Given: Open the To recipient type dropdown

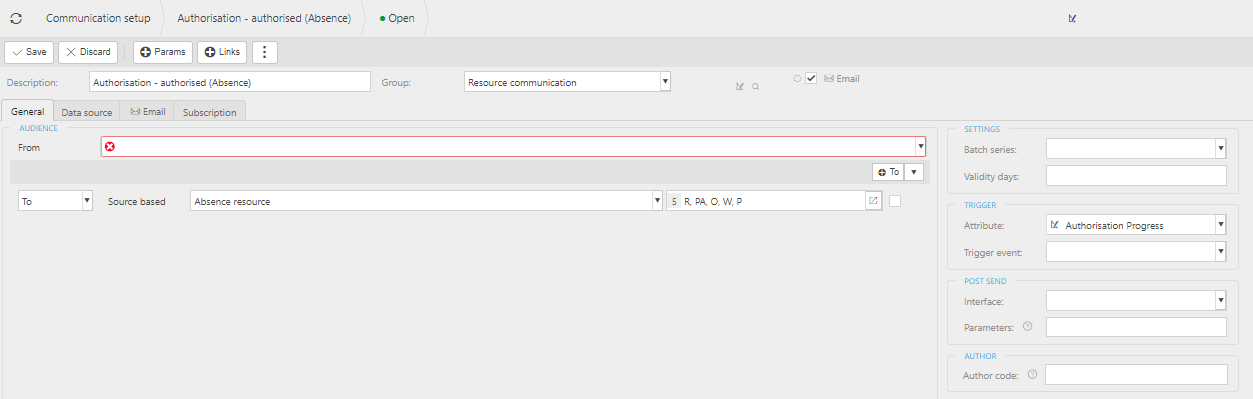Looking at the screenshot, I should 87,201.
